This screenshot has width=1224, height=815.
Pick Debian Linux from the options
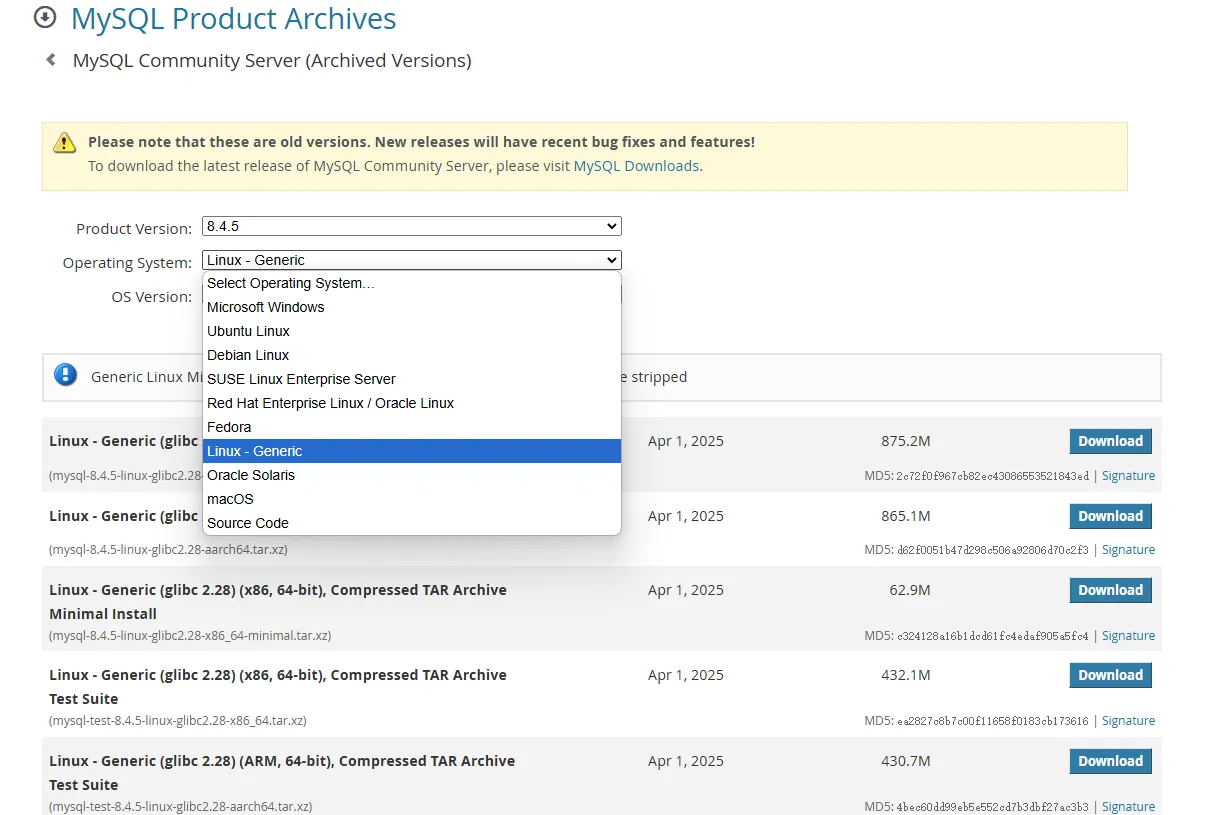point(248,355)
